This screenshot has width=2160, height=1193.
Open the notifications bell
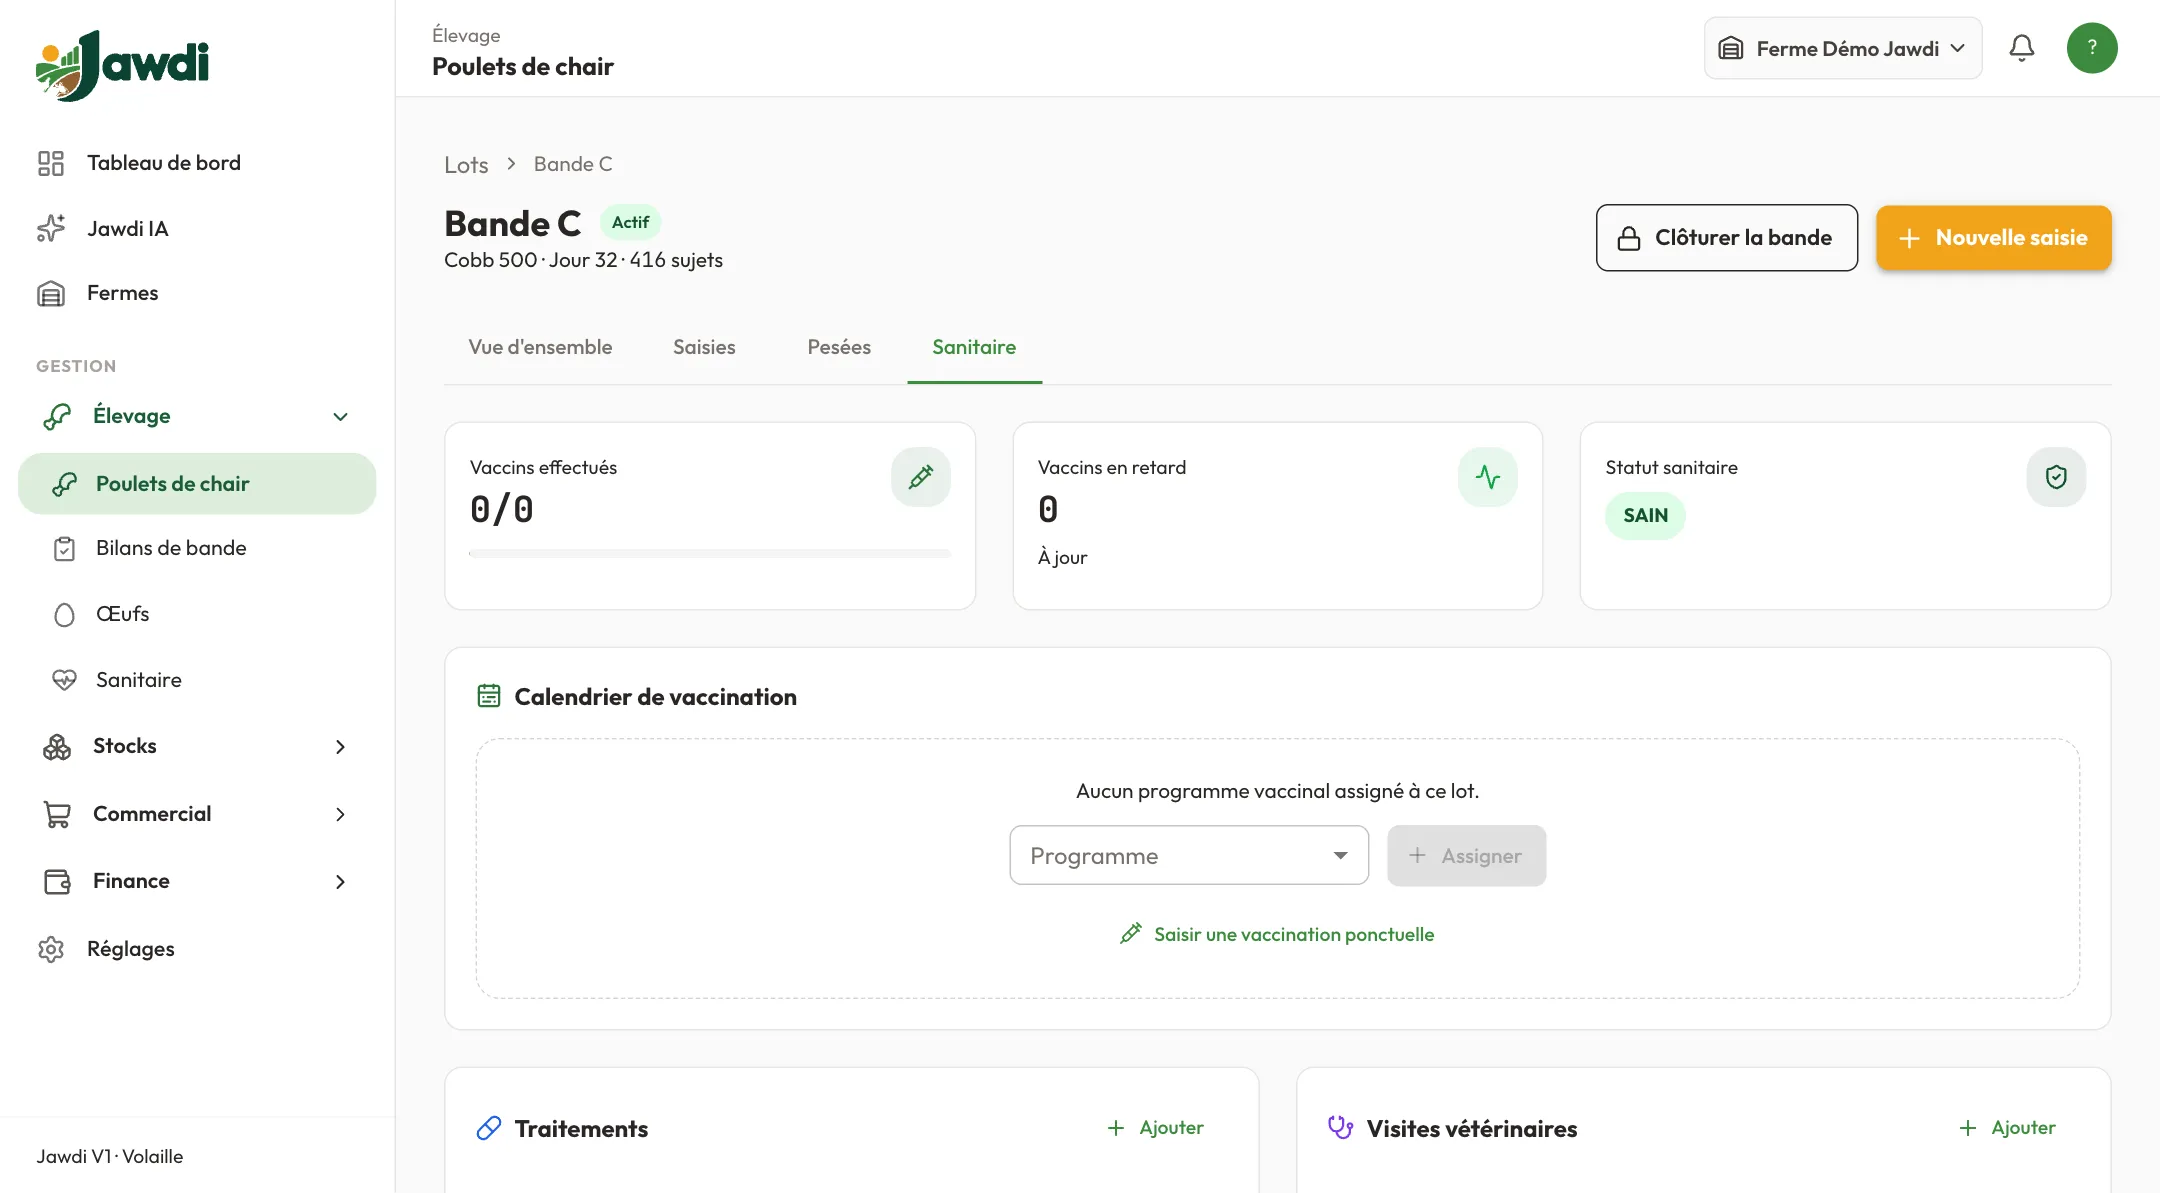[2021, 48]
